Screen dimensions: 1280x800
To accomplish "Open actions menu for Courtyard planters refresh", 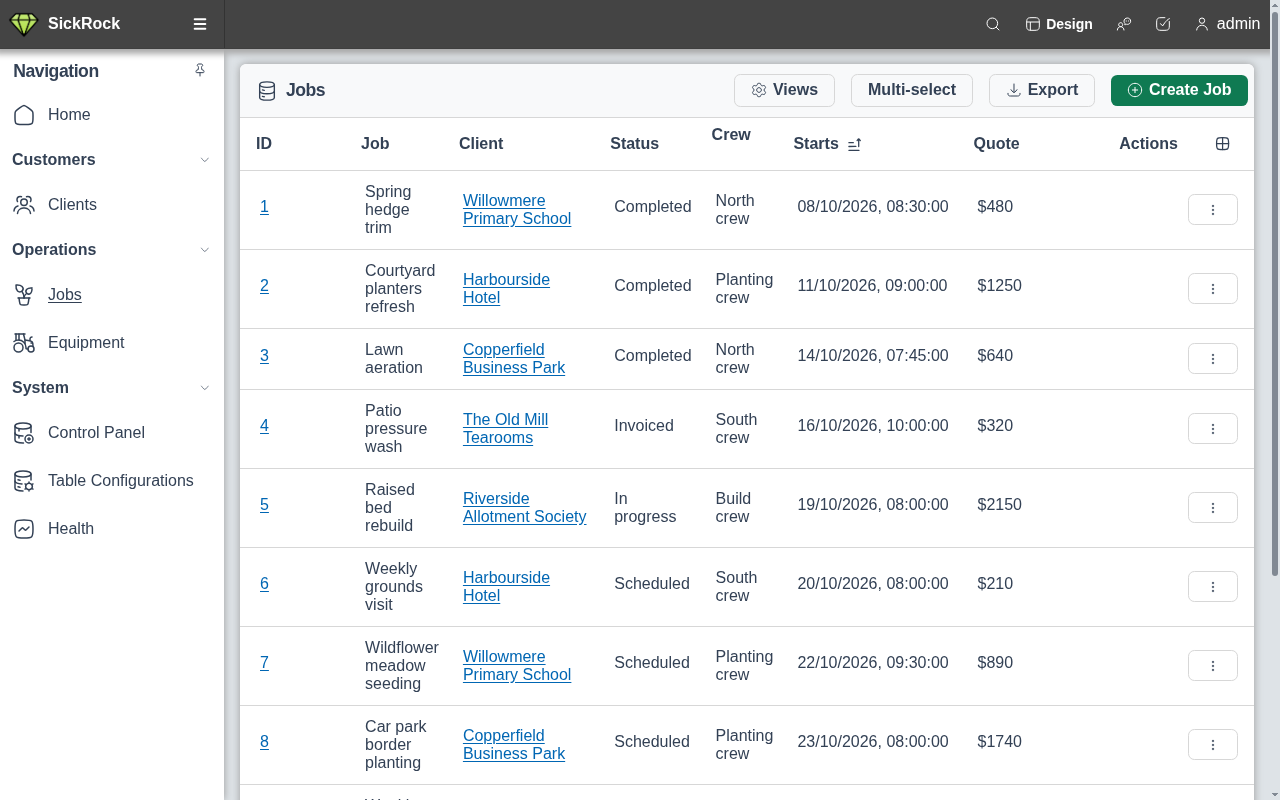I will point(1213,289).
